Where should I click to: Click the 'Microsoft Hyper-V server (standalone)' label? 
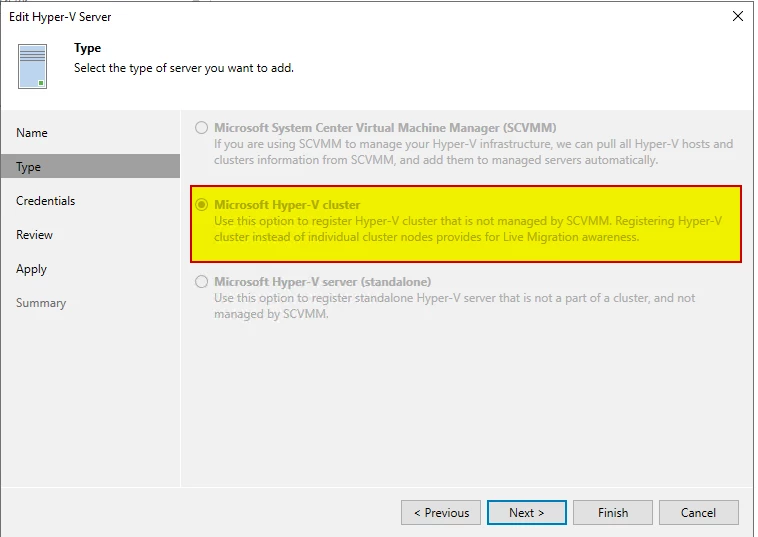pyautogui.click(x=323, y=281)
